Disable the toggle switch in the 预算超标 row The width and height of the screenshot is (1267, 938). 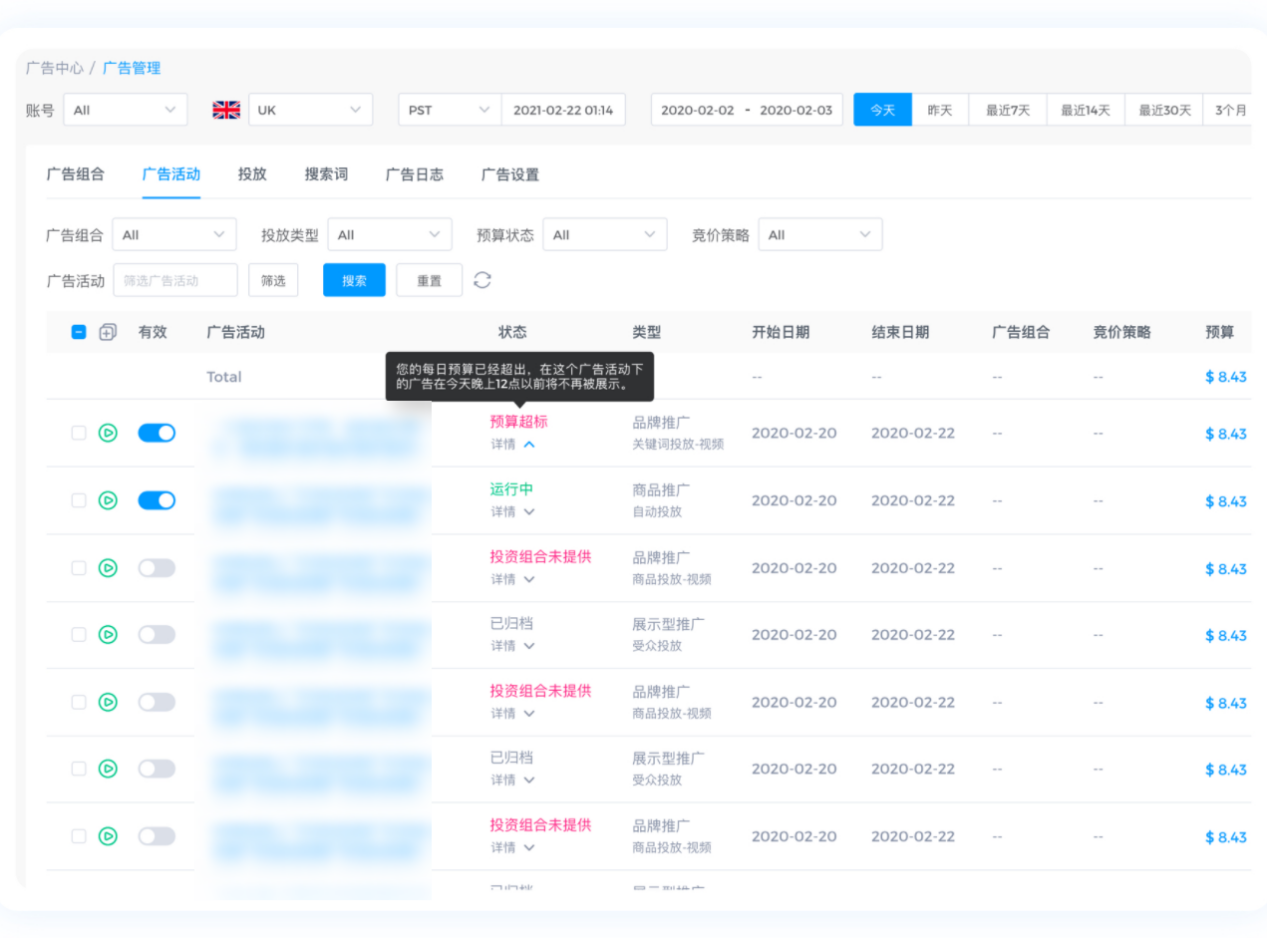pos(156,433)
